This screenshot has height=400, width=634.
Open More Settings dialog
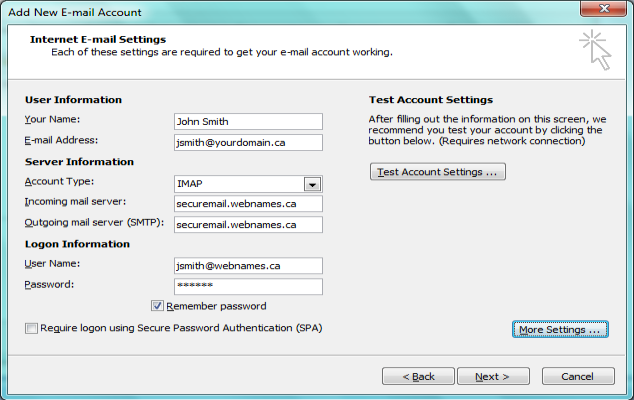560,330
